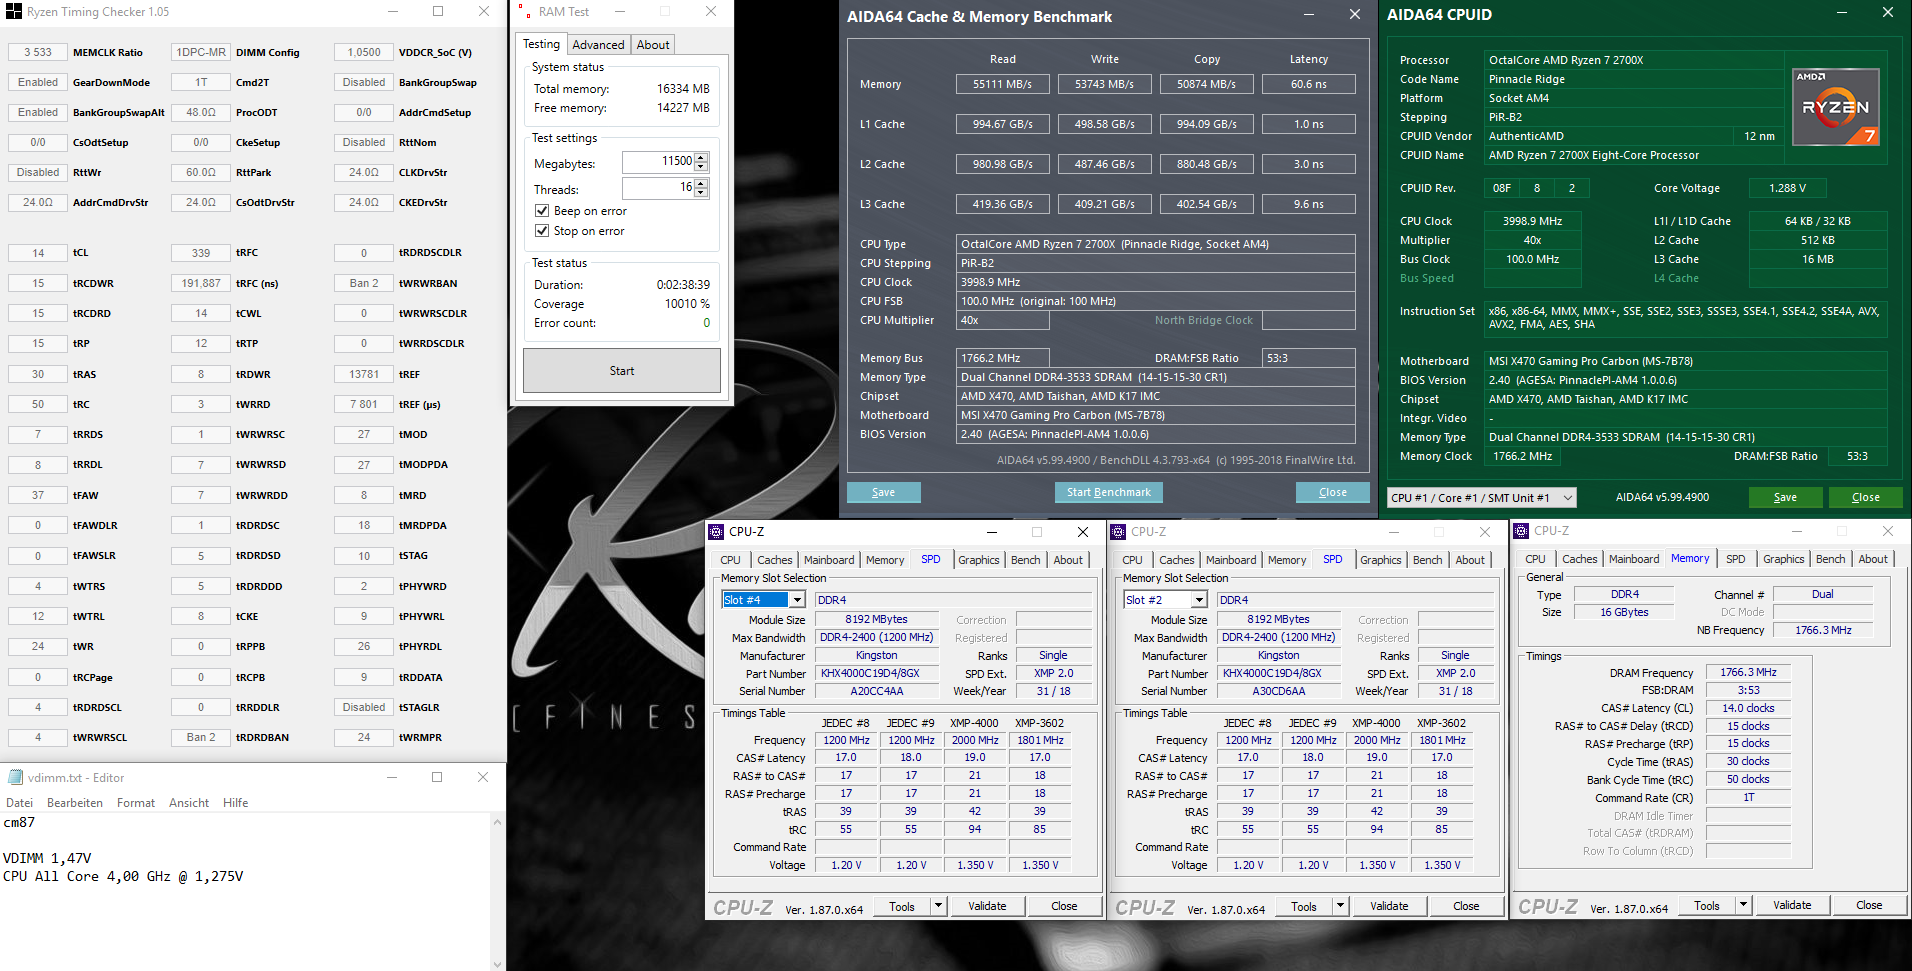Select the Bench tab in CPU-Z
1912x971 pixels.
(x=1024, y=560)
